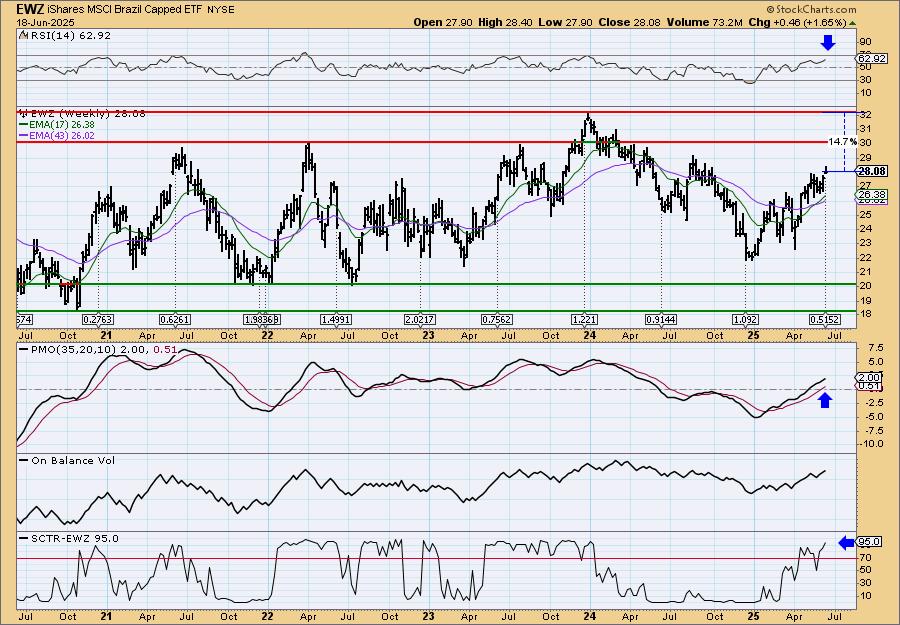Click the 2.00 PMO axis value tag
This screenshot has height=625, width=900.
pyautogui.click(x=869, y=377)
